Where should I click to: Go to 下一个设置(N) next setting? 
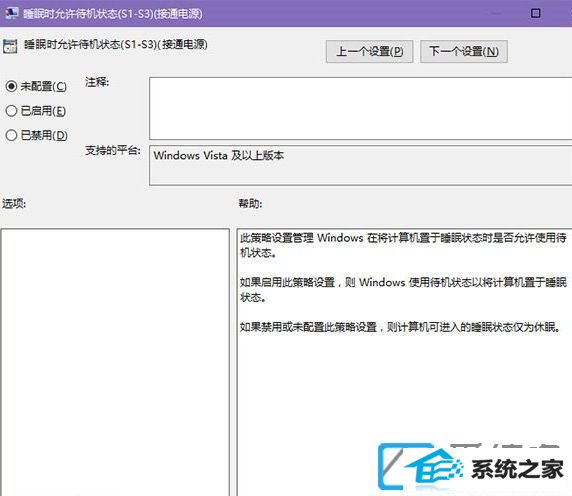464,51
